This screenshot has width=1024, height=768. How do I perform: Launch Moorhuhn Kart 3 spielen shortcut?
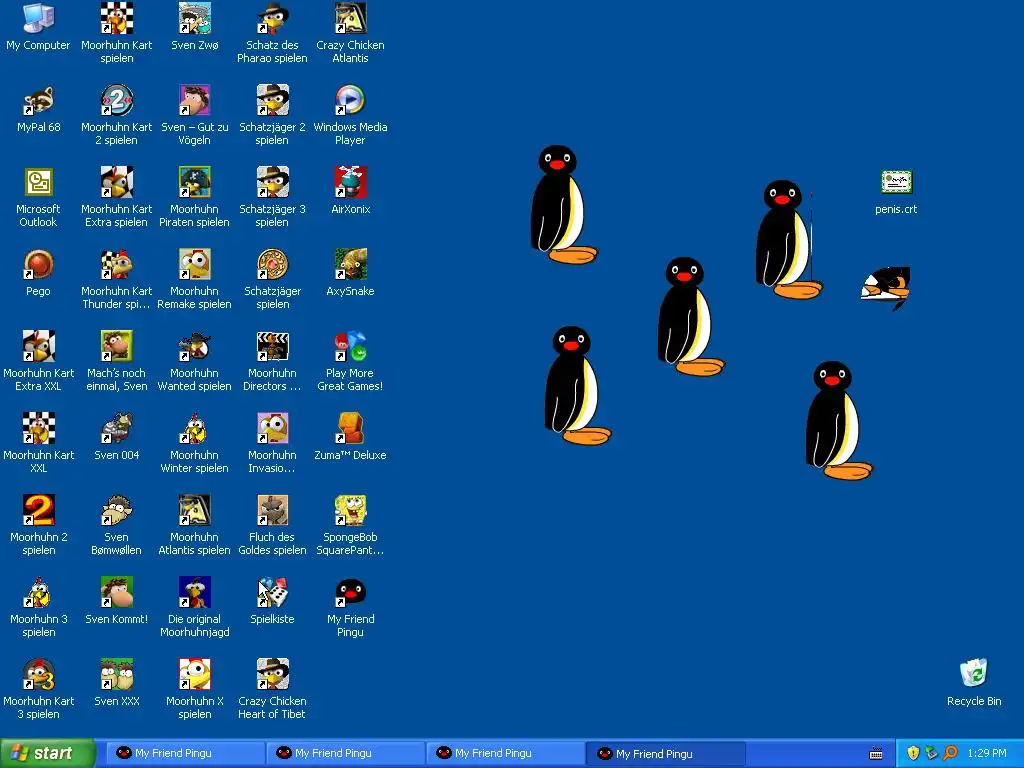click(x=39, y=674)
